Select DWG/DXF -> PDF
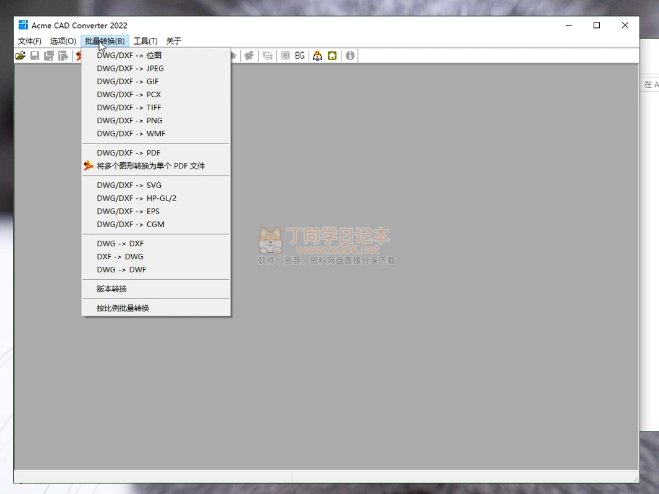Image resolution: width=659 pixels, height=494 pixels. pyautogui.click(x=156, y=153)
